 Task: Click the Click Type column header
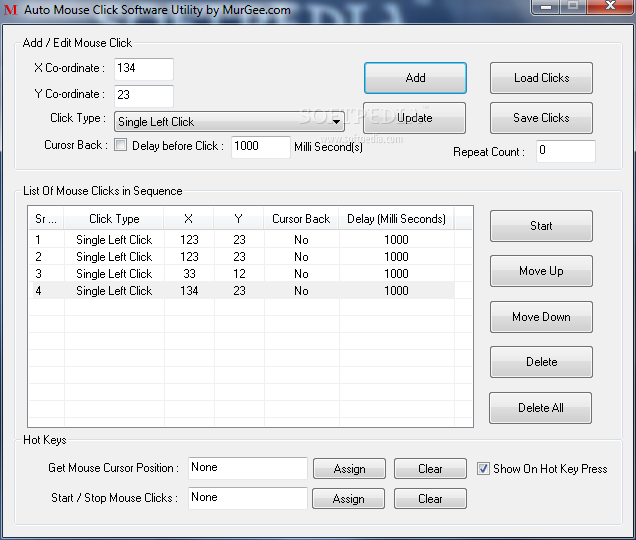coord(114,219)
